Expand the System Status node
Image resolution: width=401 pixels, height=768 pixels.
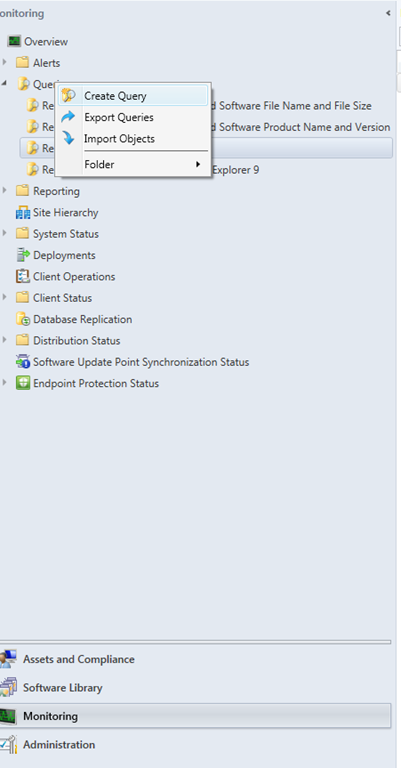4,233
